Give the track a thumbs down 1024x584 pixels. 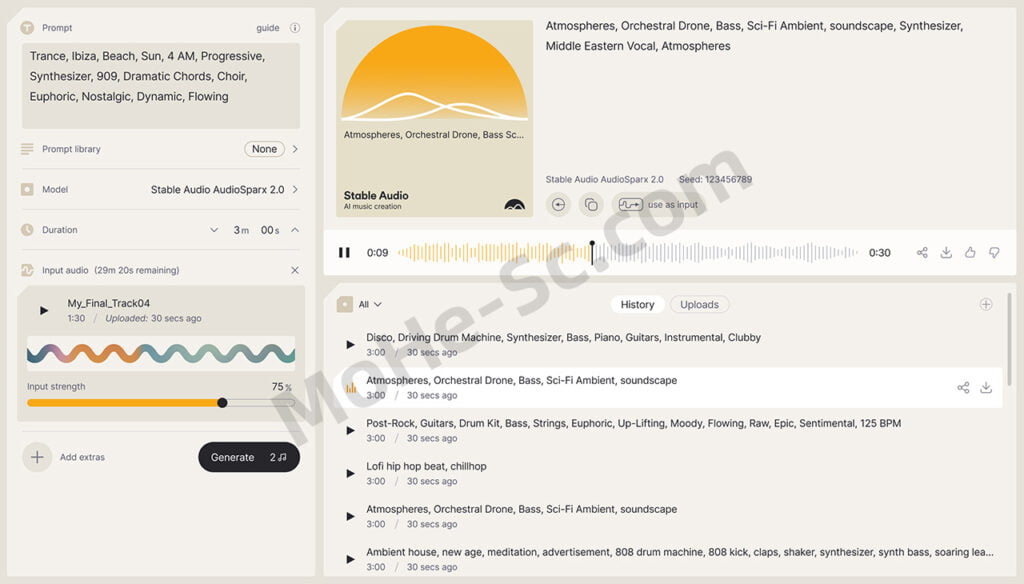[x=994, y=253]
